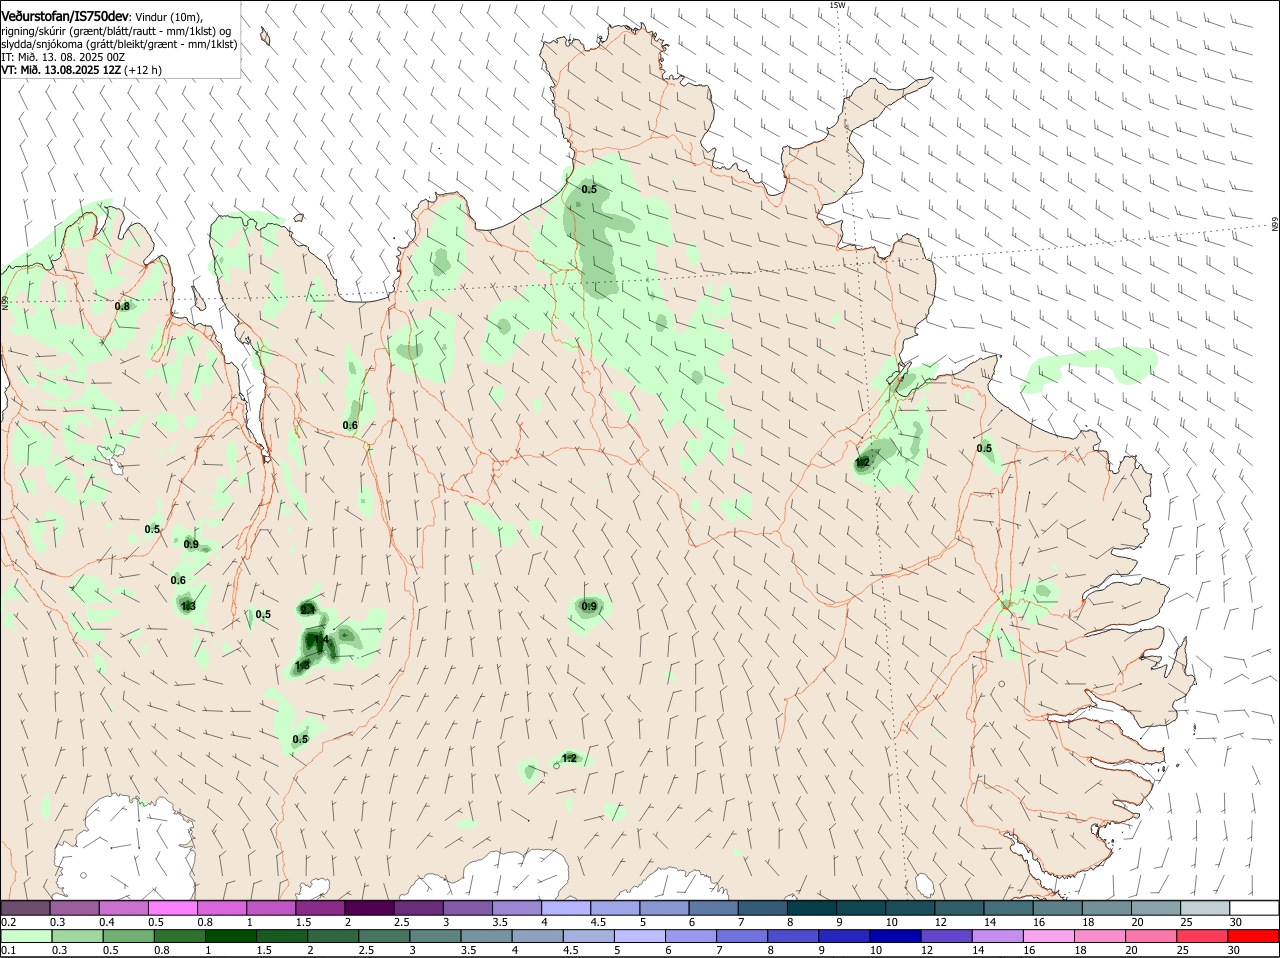Pick the lower legend swatch between 4.5 and 5
1280x958 pixels.
pos(591,936)
